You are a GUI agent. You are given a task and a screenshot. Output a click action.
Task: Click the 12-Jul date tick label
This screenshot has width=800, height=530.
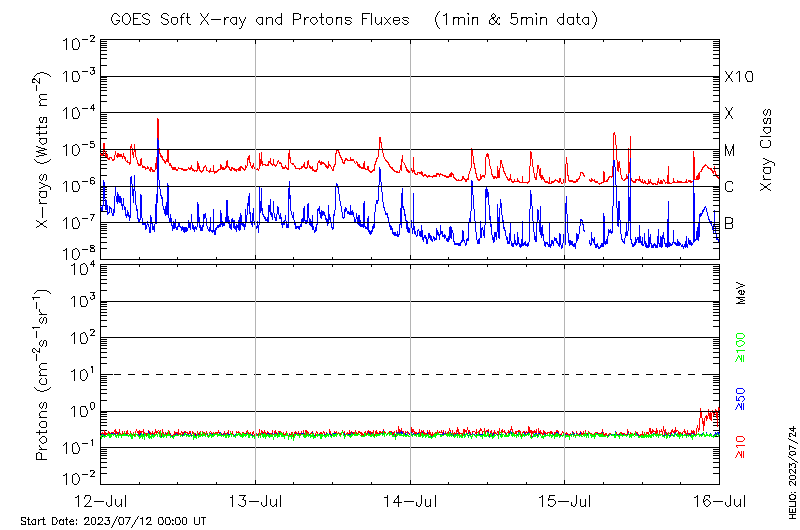[102, 498]
